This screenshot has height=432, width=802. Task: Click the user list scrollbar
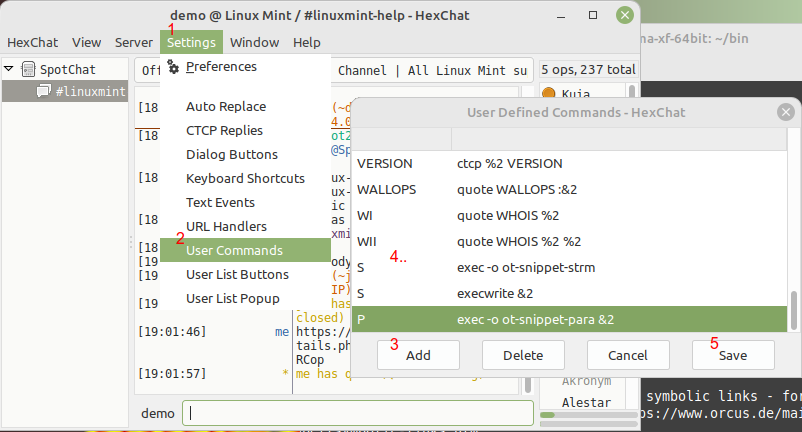(x=632, y=92)
